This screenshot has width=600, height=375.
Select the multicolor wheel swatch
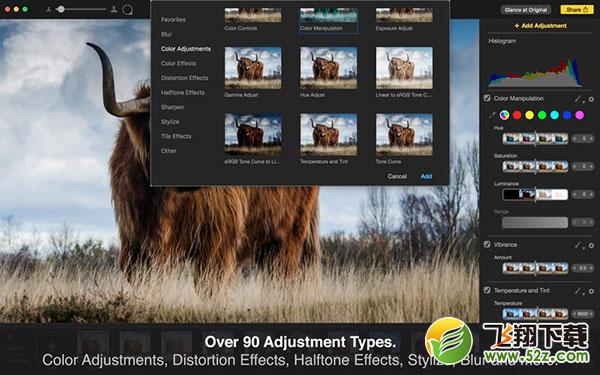[x=504, y=115]
